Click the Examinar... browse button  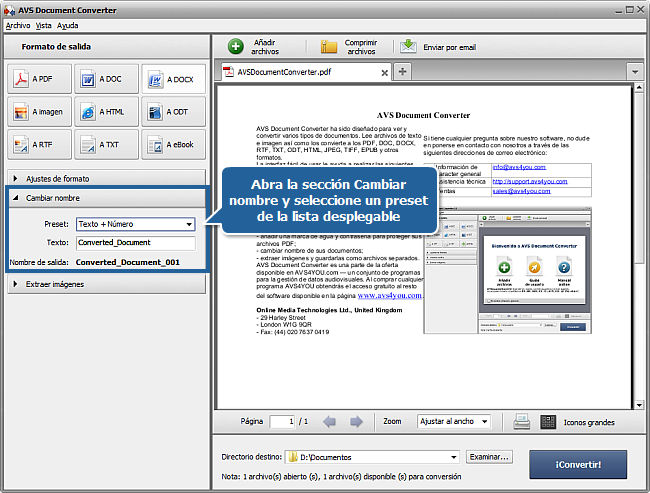490,457
